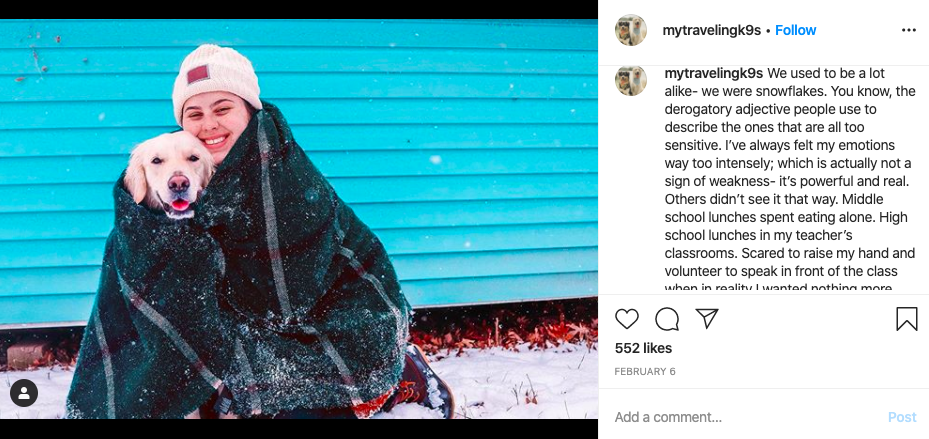Click the woman's white beanie in photo

pos(216,81)
